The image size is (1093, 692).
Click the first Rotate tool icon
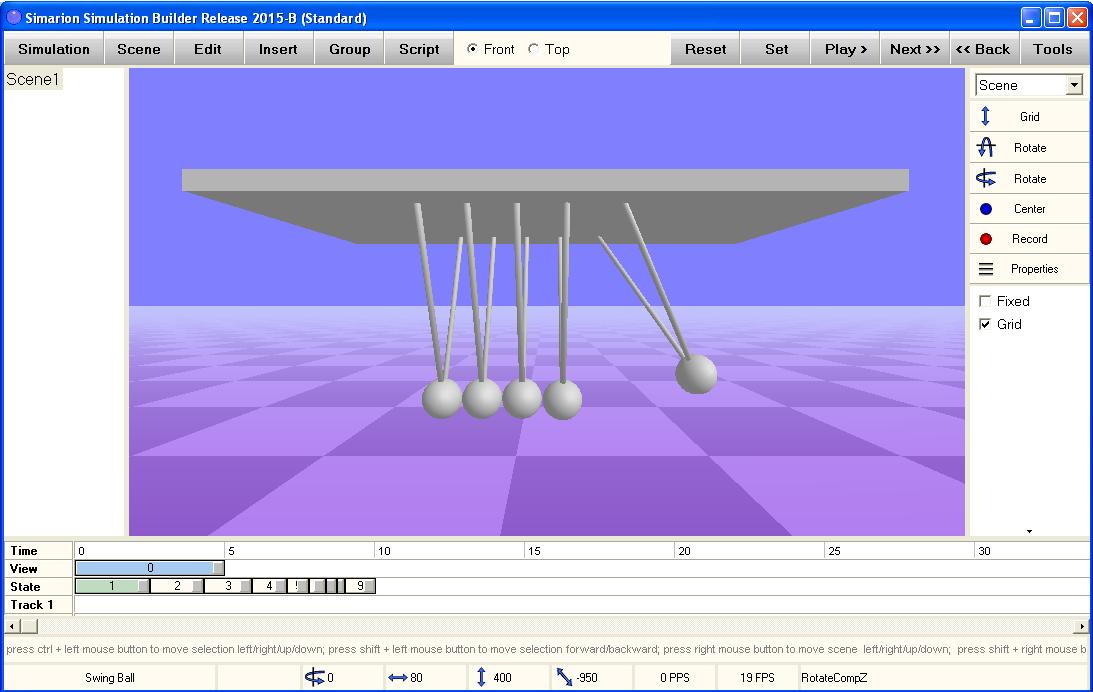(1028, 147)
